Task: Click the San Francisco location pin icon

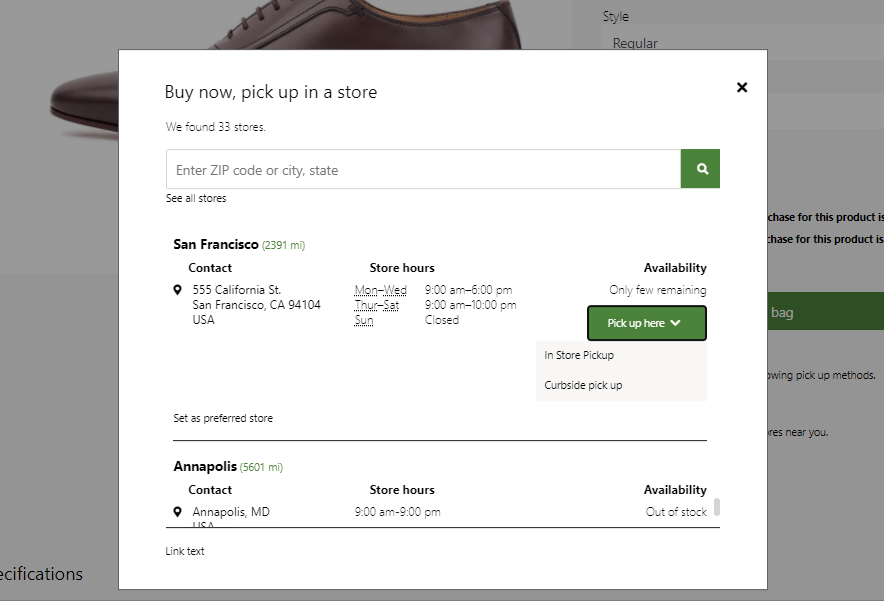Action: click(179, 290)
